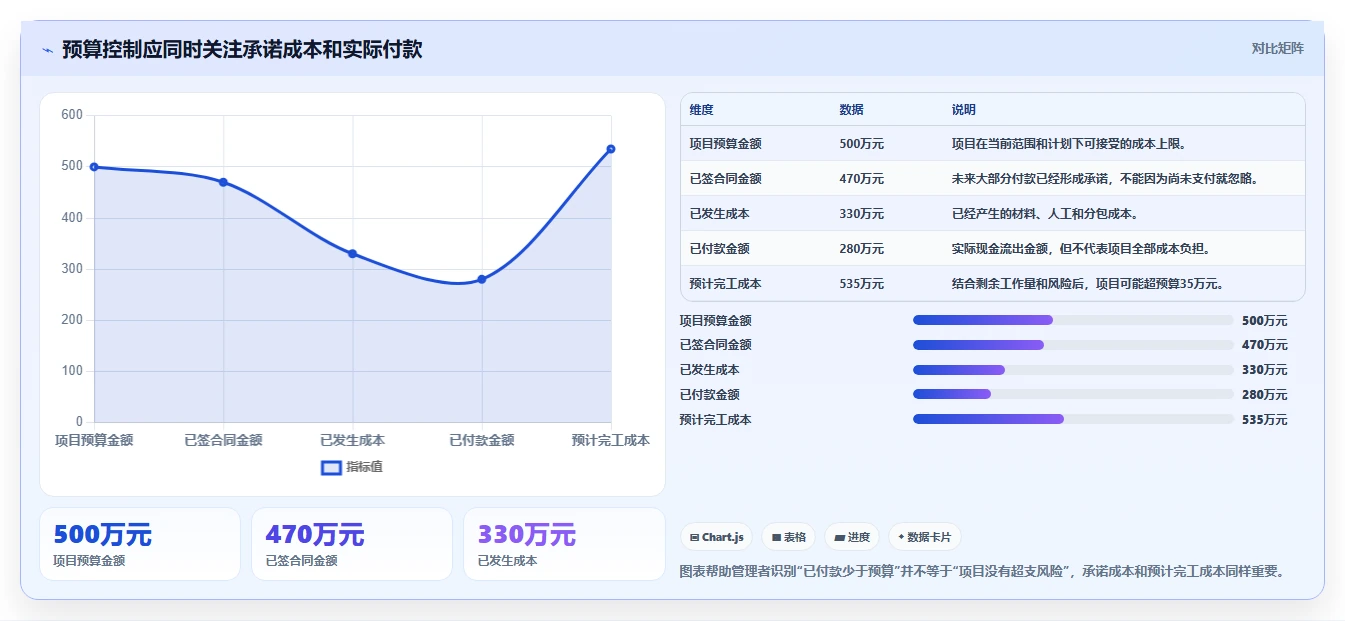Viewport: 1345px width, 621px height.
Task: Click table cell 已签合同金额
Action: coord(725,179)
